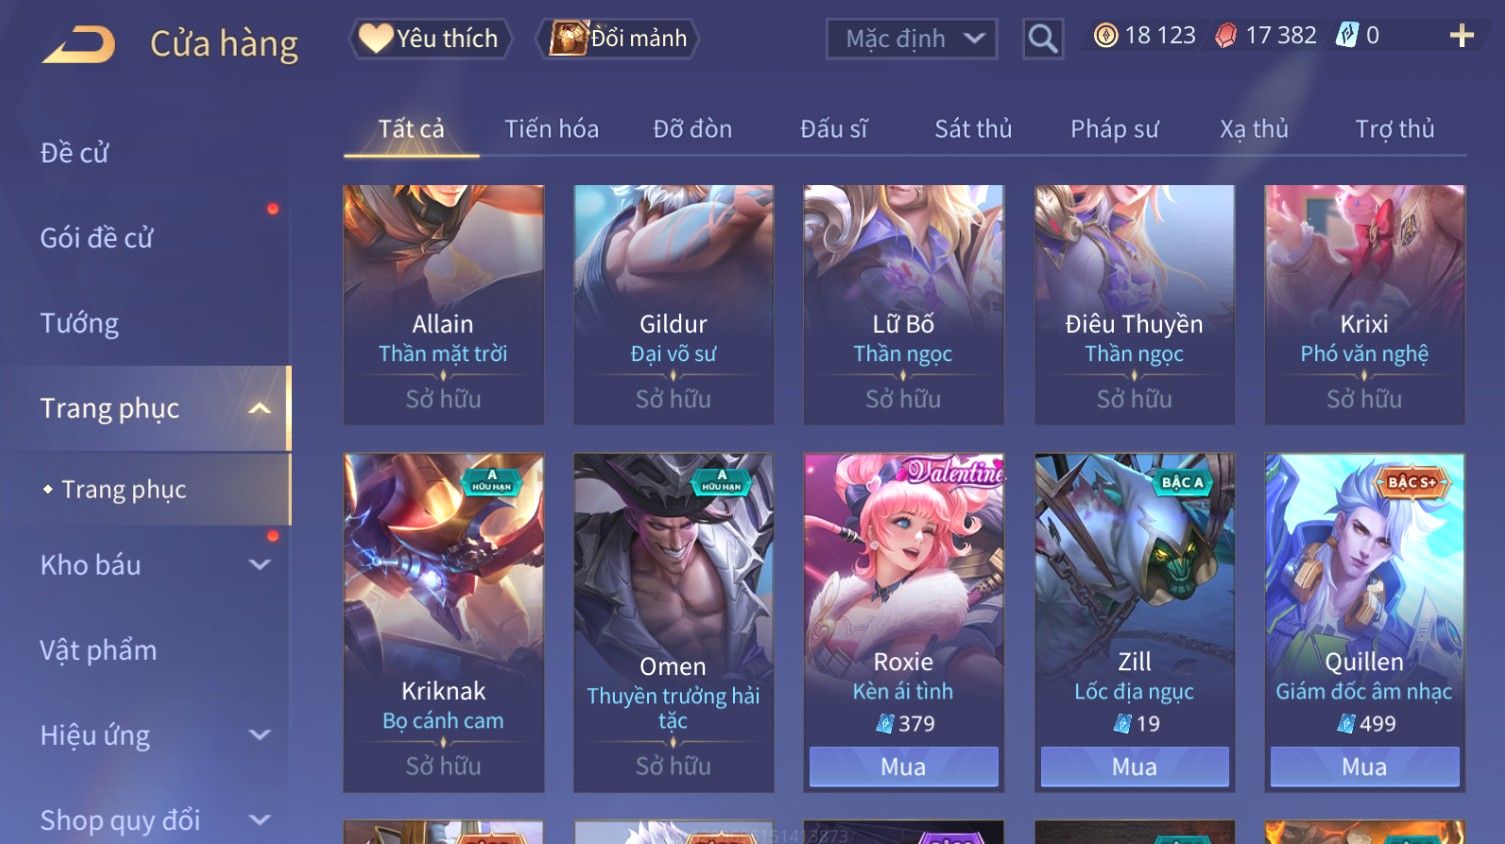Click the blue voucher currency icon
Viewport: 1505px width, 844px height.
tap(1348, 36)
